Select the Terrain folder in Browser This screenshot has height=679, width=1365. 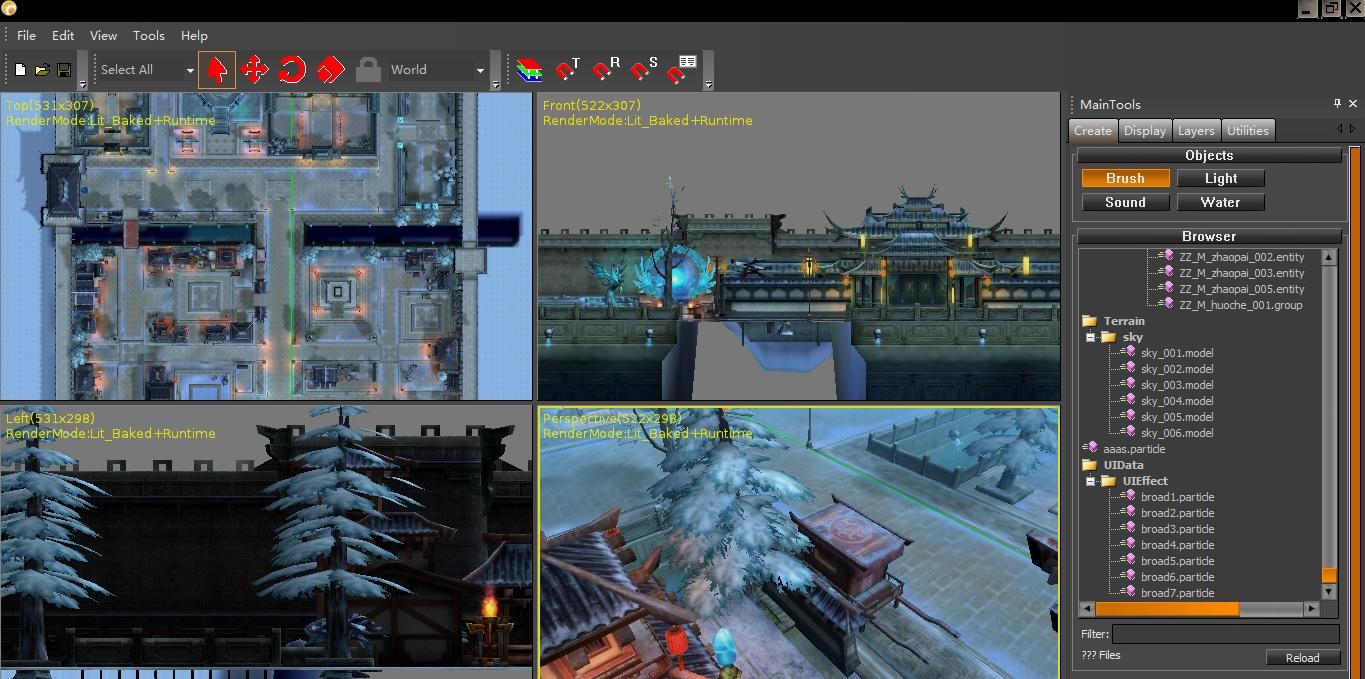click(1124, 321)
